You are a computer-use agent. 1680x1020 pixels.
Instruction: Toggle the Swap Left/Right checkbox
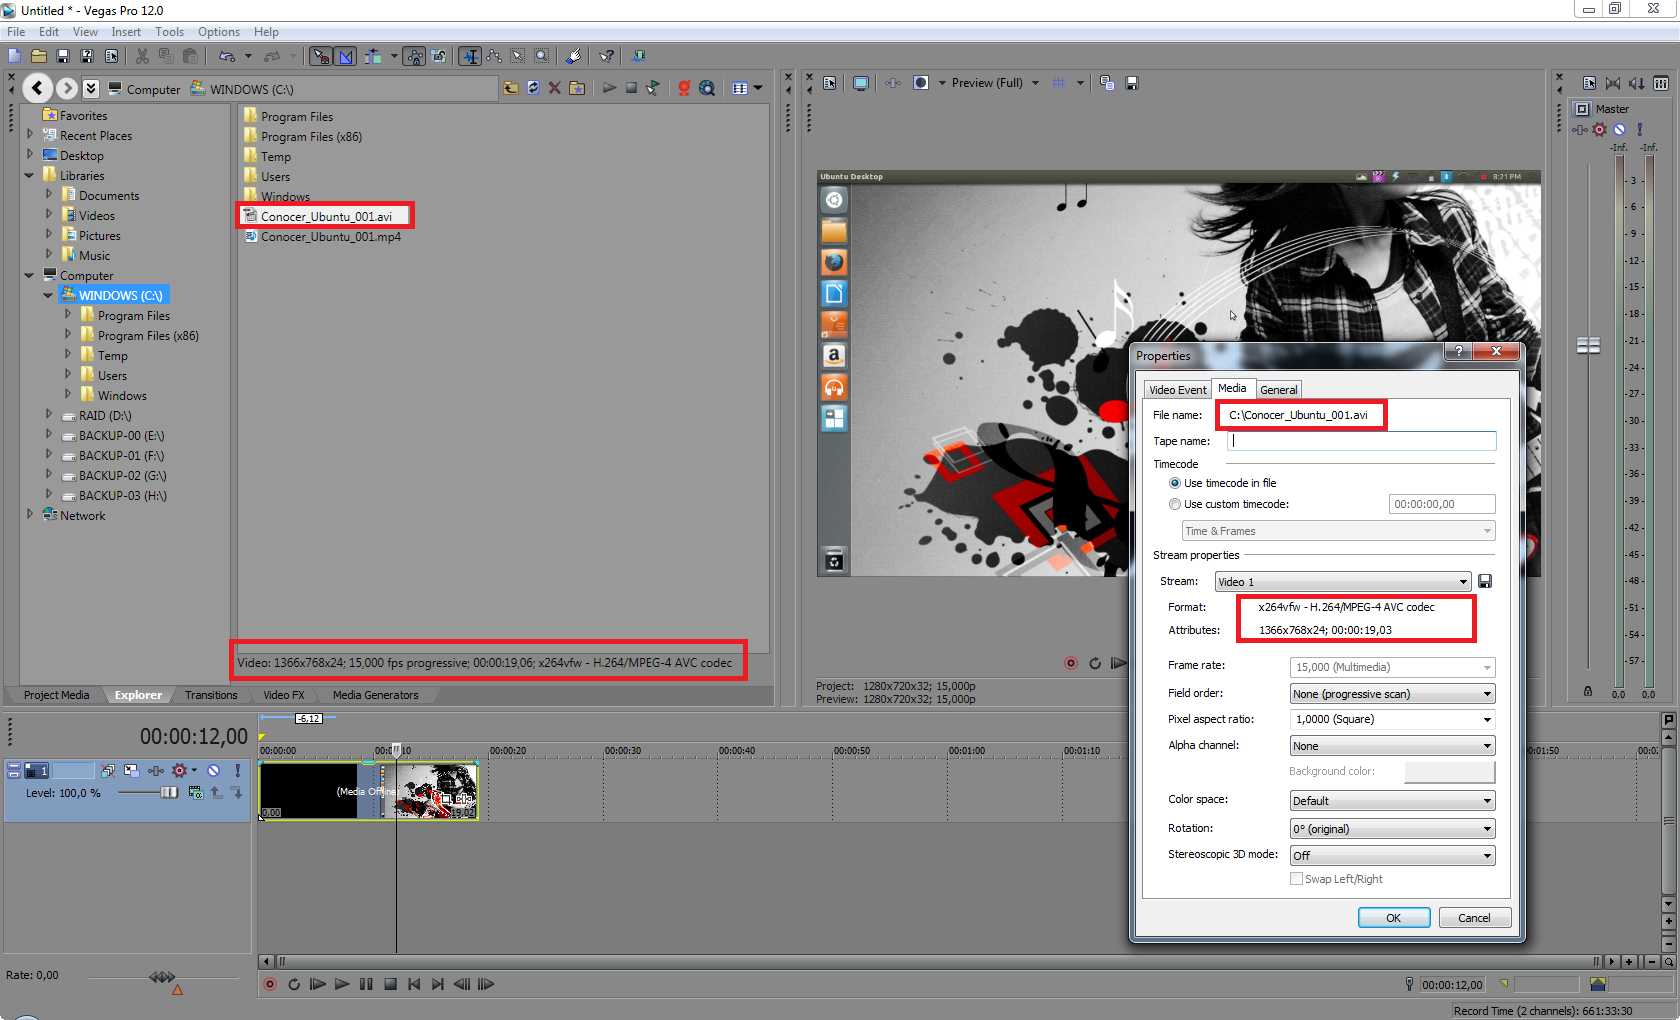click(1296, 879)
